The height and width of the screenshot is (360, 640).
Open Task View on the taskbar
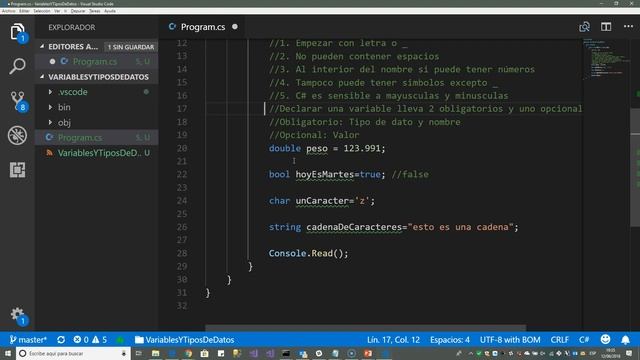(x=139, y=353)
